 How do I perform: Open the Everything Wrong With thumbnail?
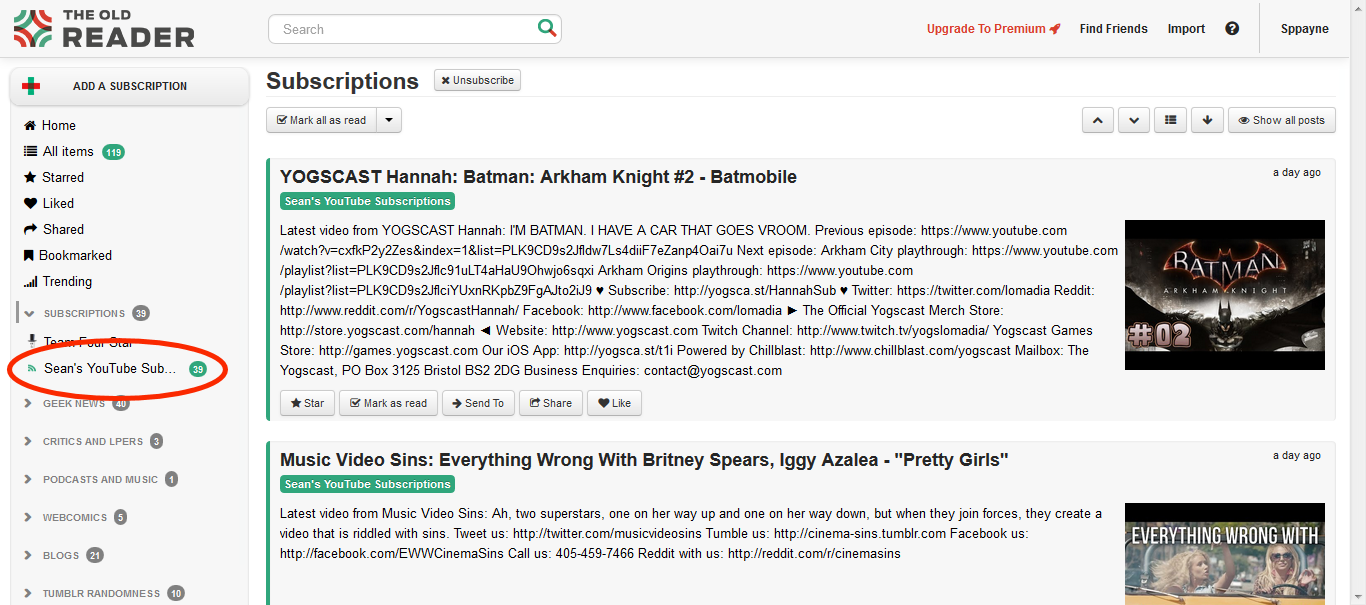click(1224, 554)
